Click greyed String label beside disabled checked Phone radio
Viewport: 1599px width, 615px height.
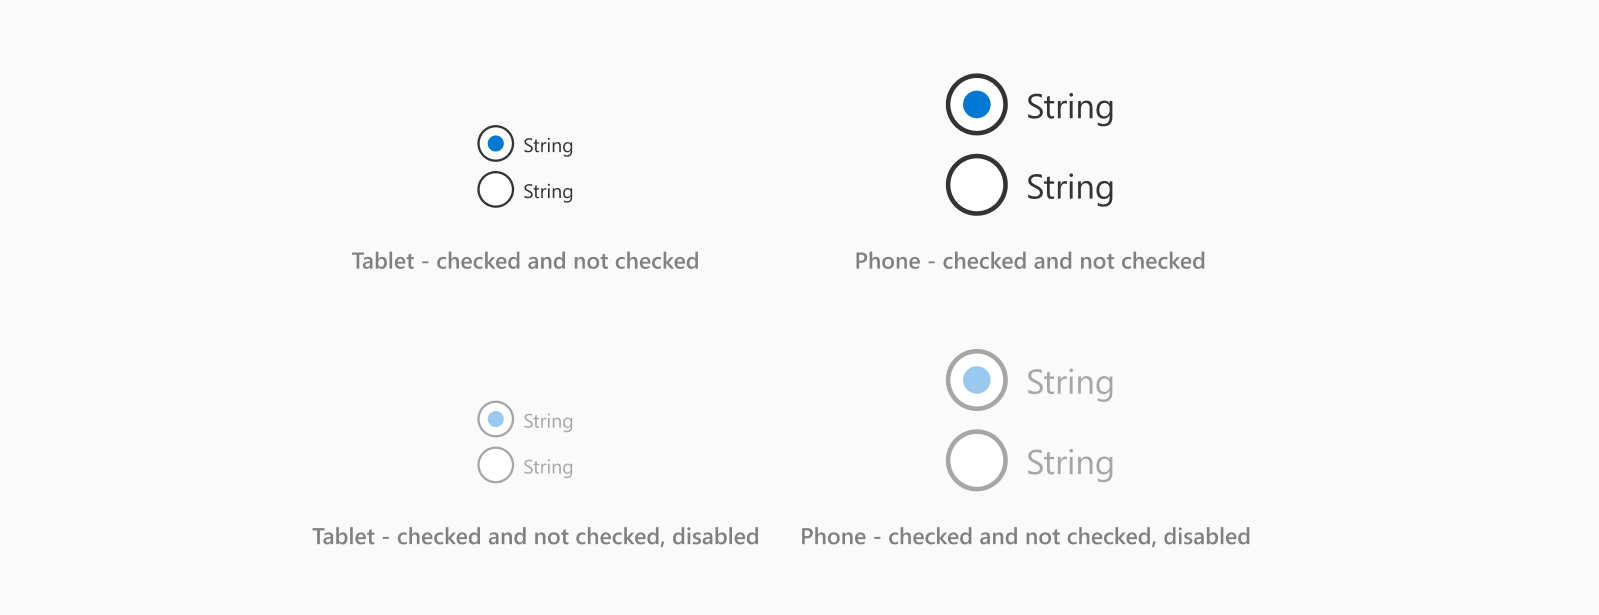tap(1070, 383)
